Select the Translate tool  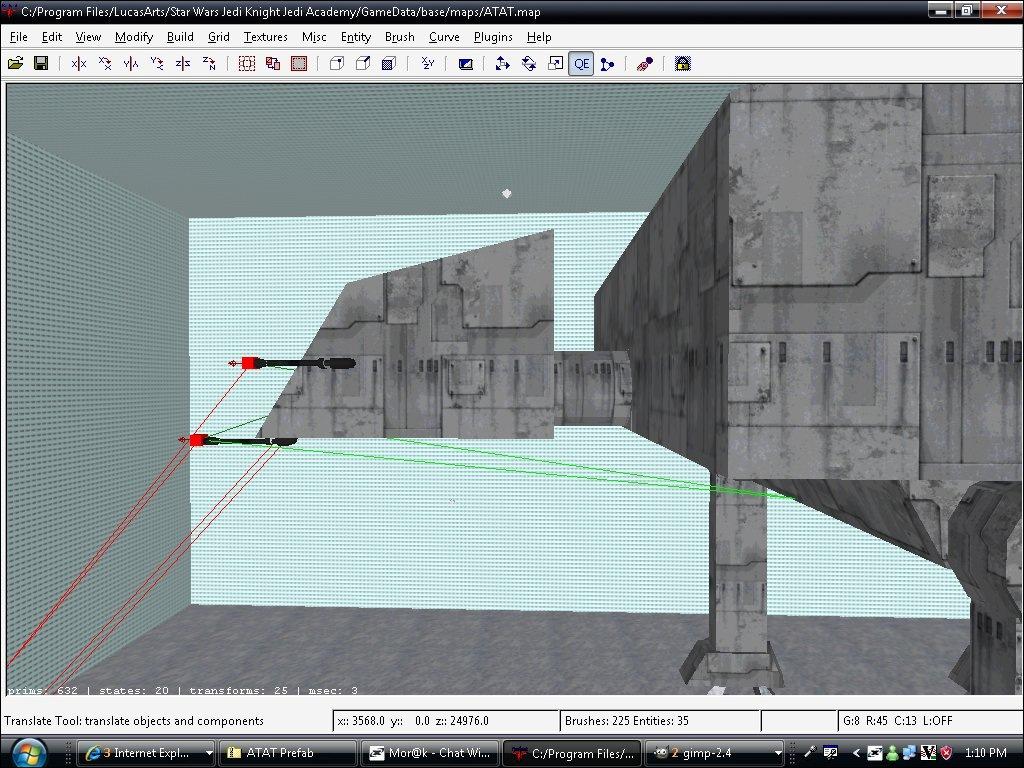point(503,64)
